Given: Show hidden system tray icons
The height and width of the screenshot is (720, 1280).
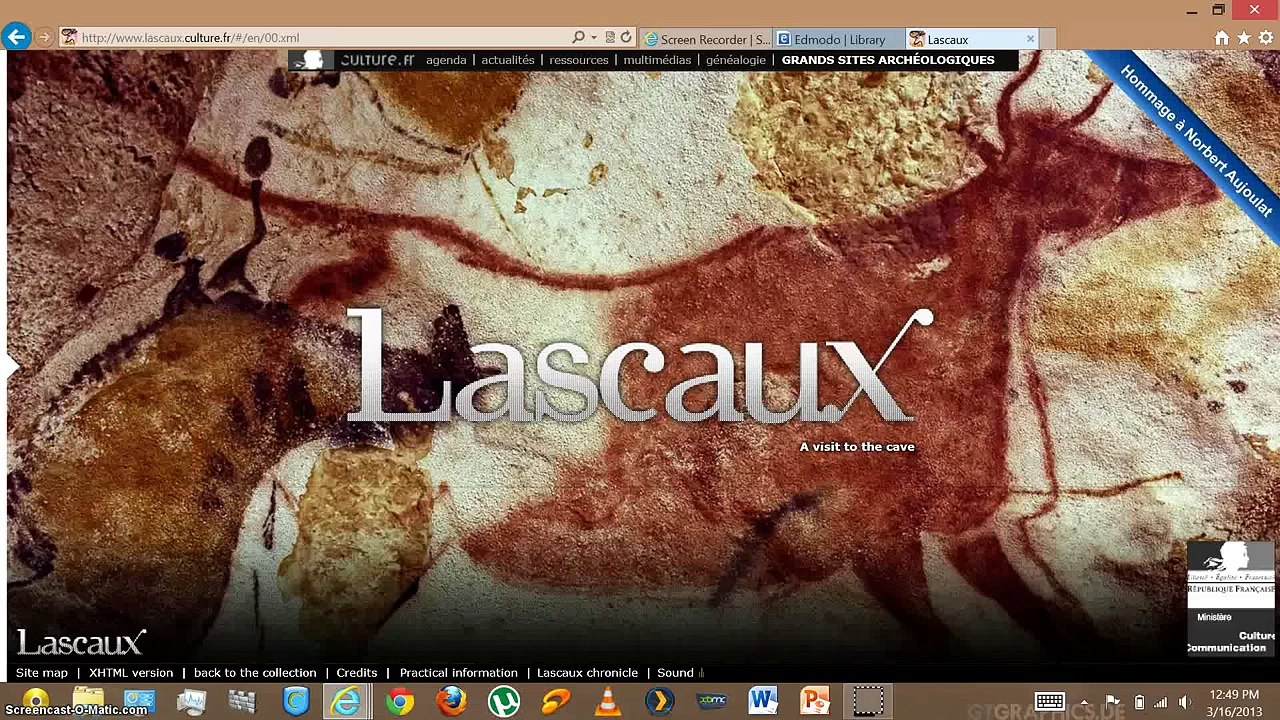Looking at the screenshot, I should point(1084,702).
